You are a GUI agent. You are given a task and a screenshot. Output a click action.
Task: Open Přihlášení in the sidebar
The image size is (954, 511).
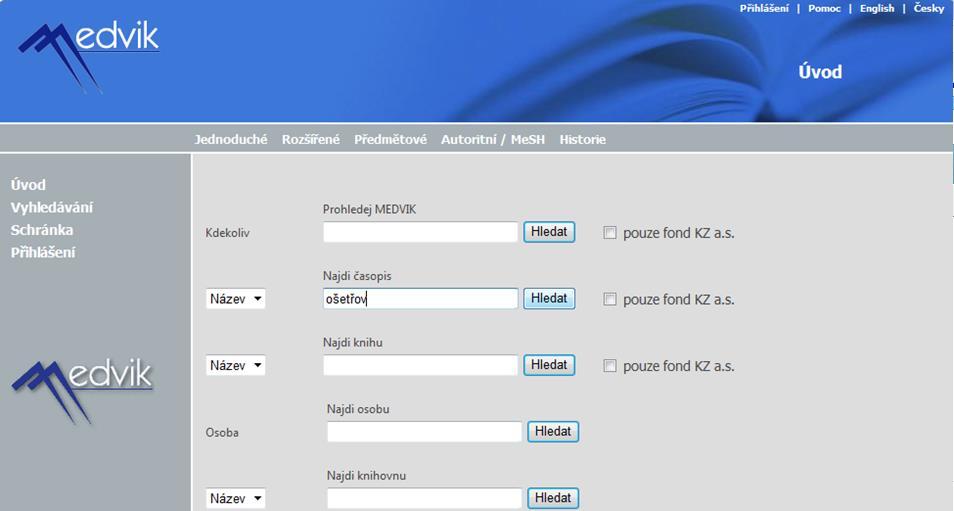[x=43, y=252]
